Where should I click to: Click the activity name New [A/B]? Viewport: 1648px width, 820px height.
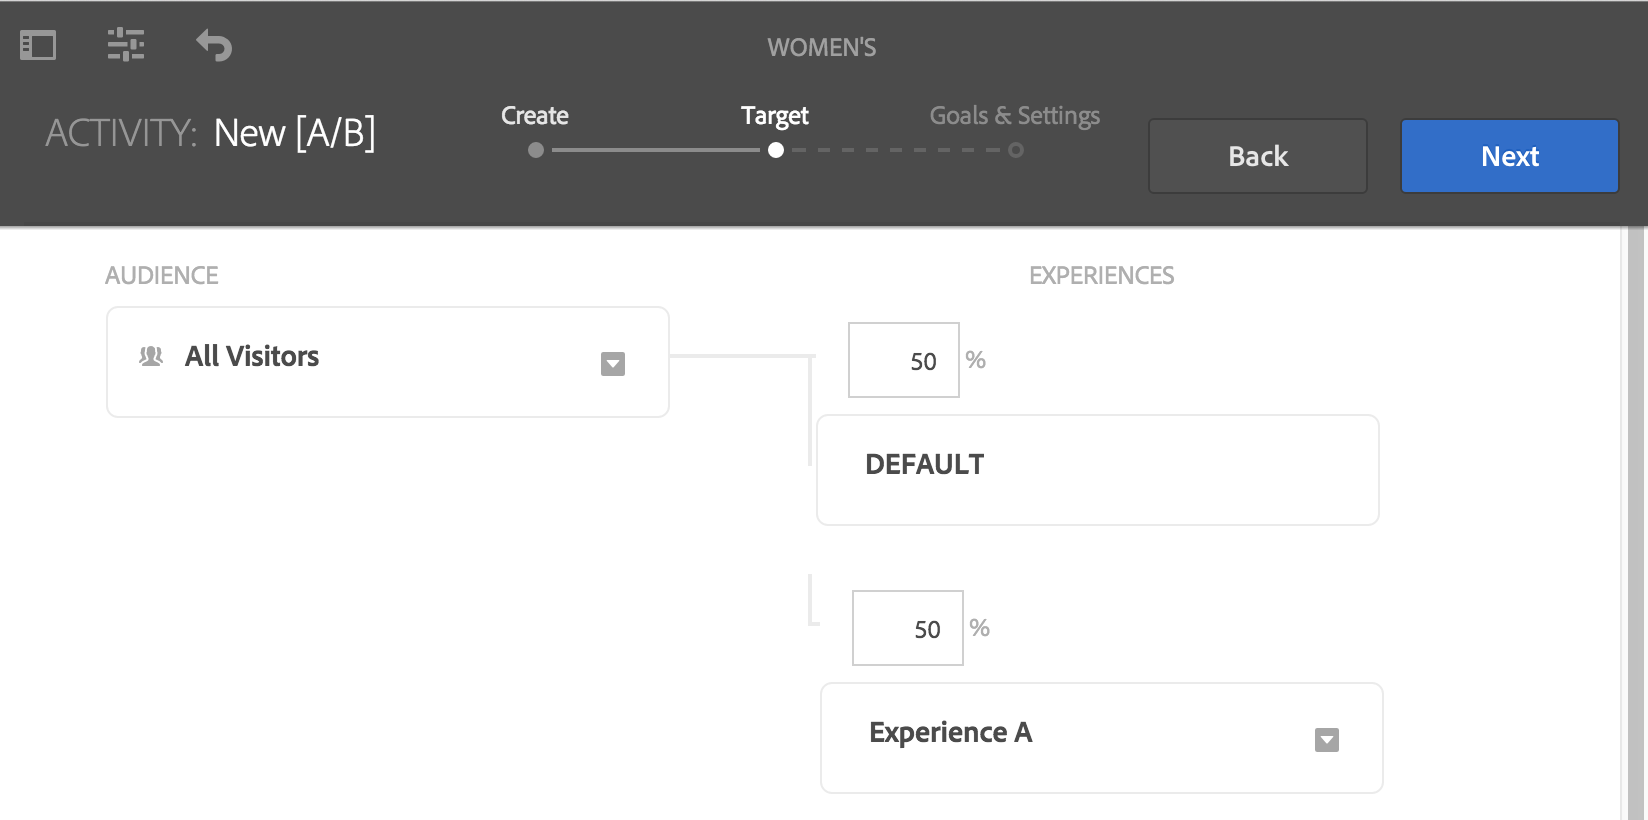click(x=295, y=133)
